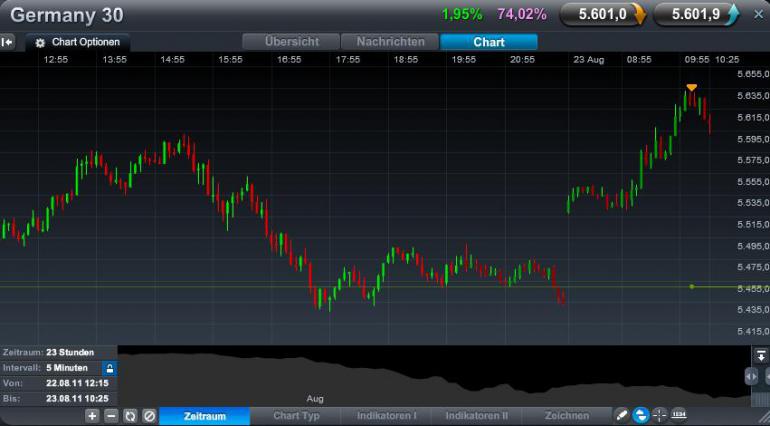The image size is (770, 426).
Task: Collapse the side panel arrow icon
Action: coord(7,42)
